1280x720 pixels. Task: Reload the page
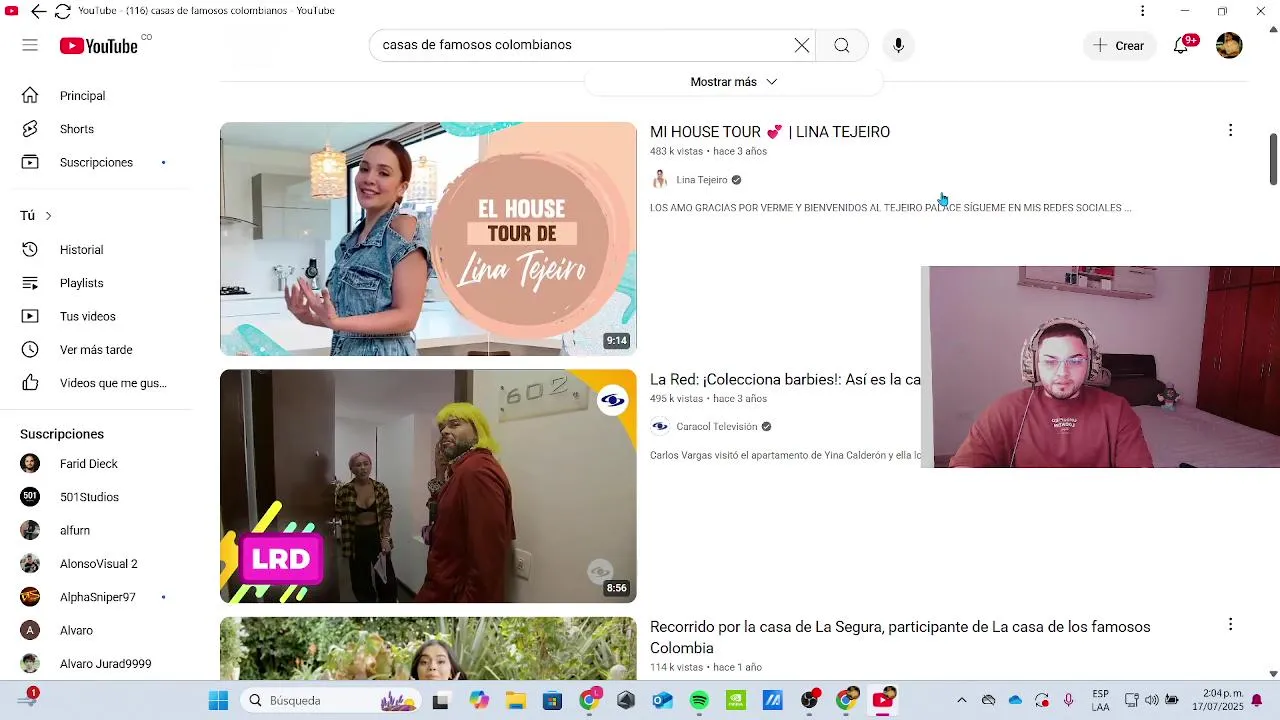(x=62, y=11)
